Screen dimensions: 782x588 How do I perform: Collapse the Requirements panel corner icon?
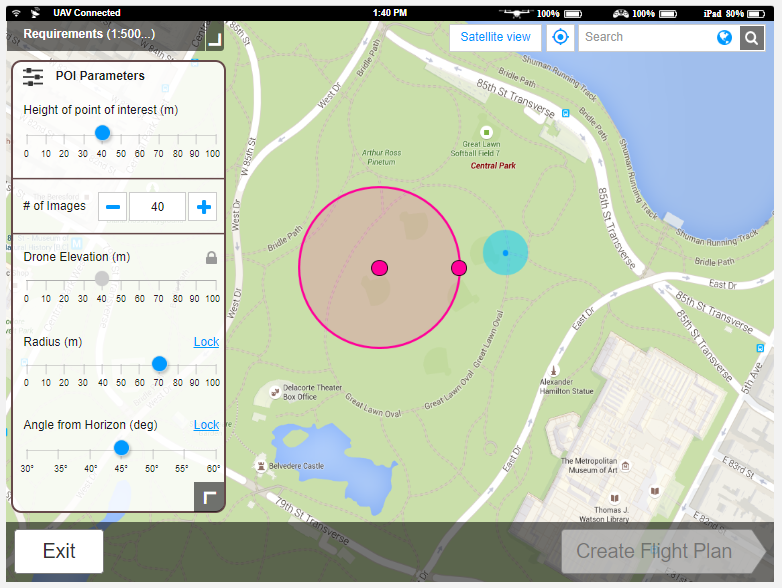click(215, 39)
